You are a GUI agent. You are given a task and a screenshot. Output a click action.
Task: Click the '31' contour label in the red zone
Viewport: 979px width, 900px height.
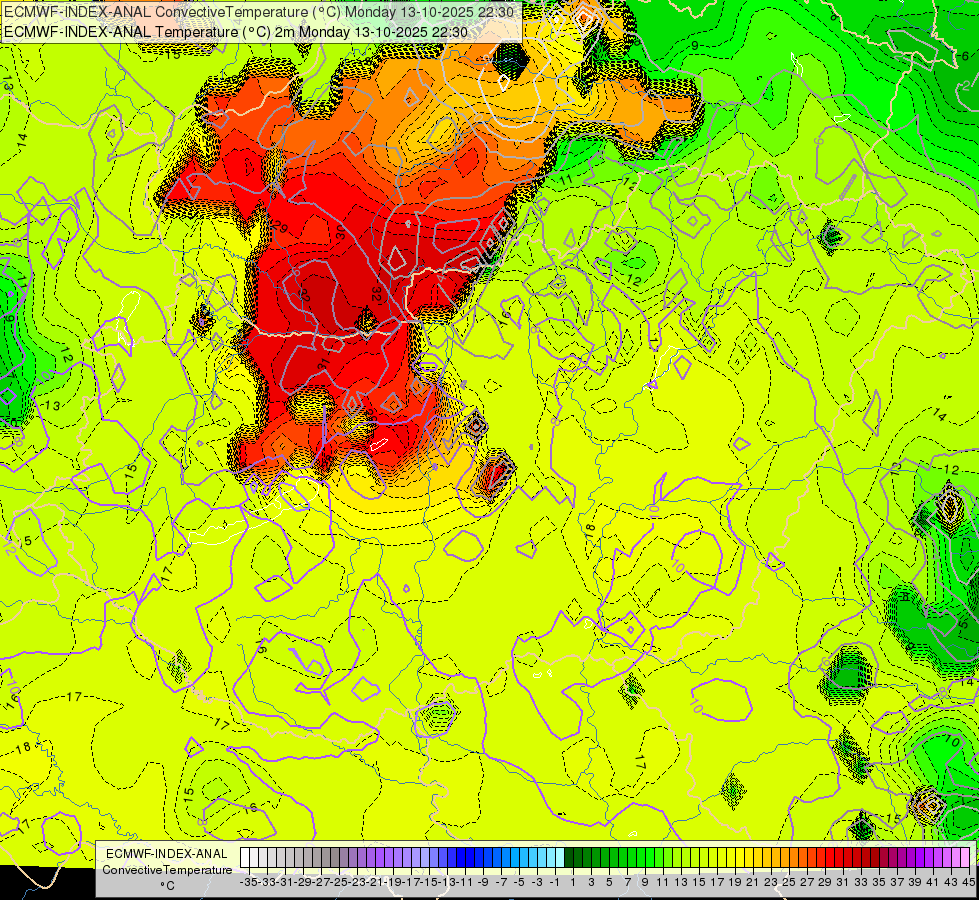pos(323,363)
